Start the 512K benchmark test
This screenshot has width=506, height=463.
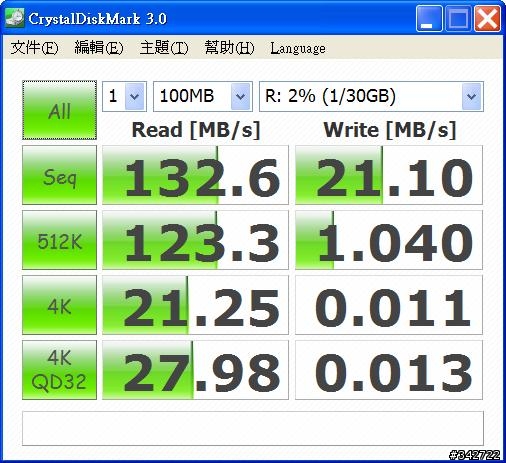tap(59, 240)
